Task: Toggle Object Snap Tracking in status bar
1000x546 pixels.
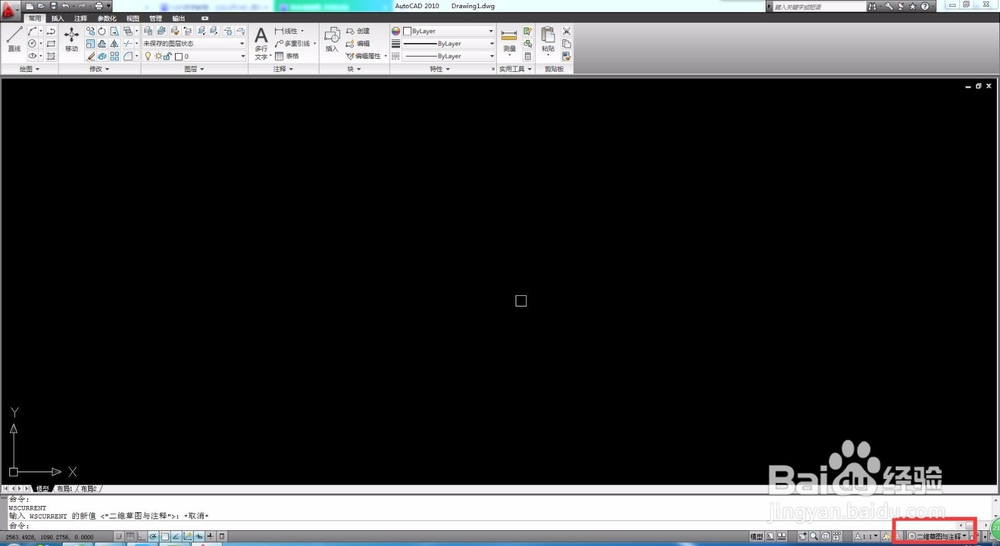Action: tap(176, 536)
